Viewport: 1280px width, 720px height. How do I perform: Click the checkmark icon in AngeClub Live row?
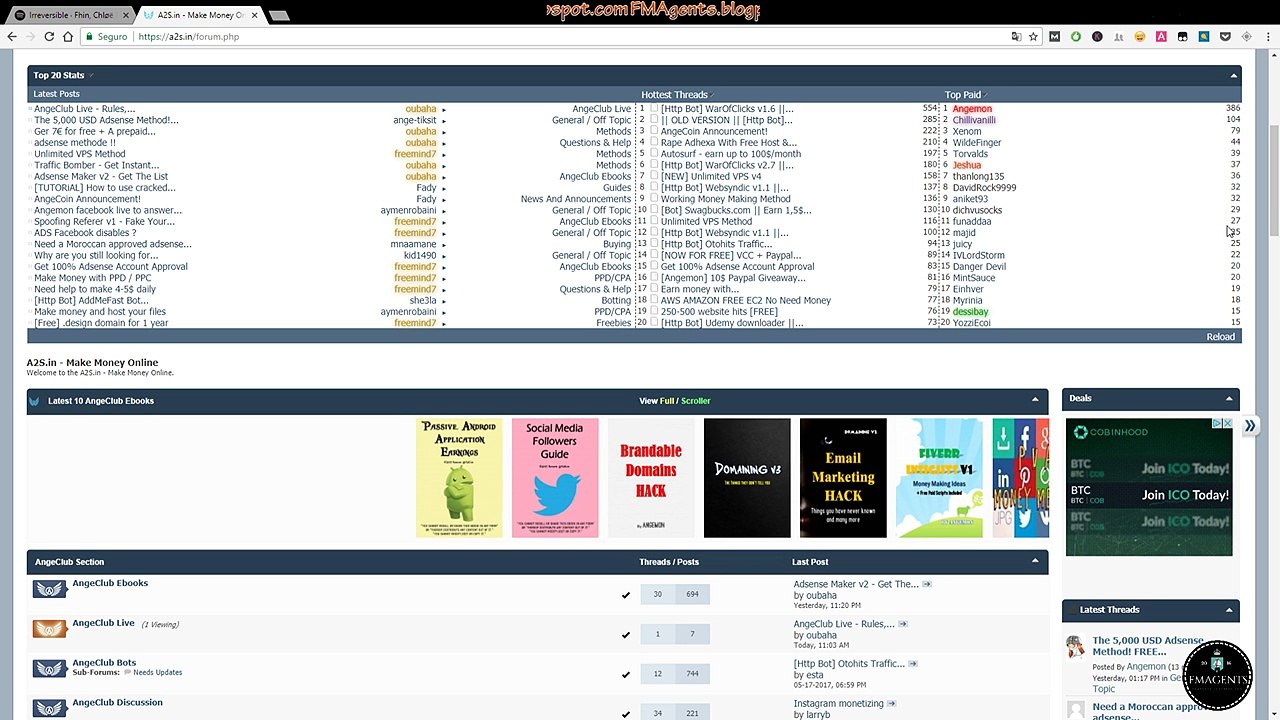[626, 635]
